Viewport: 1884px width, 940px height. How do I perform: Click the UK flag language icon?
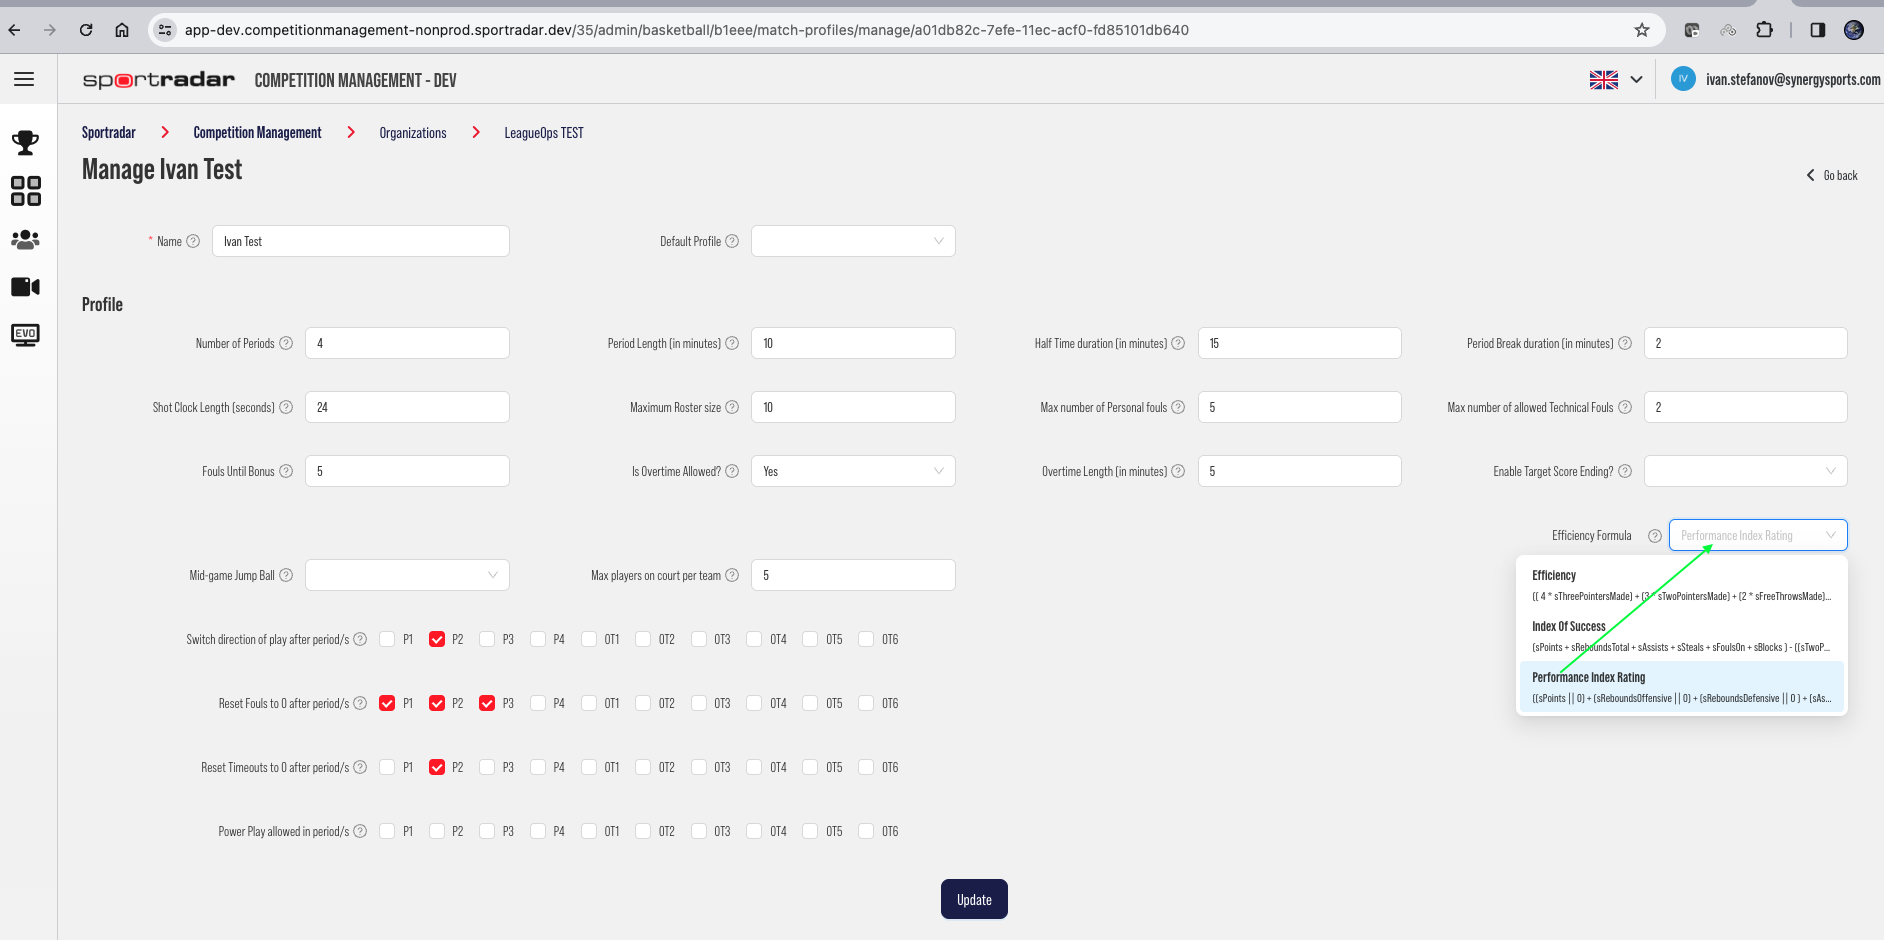click(x=1604, y=80)
